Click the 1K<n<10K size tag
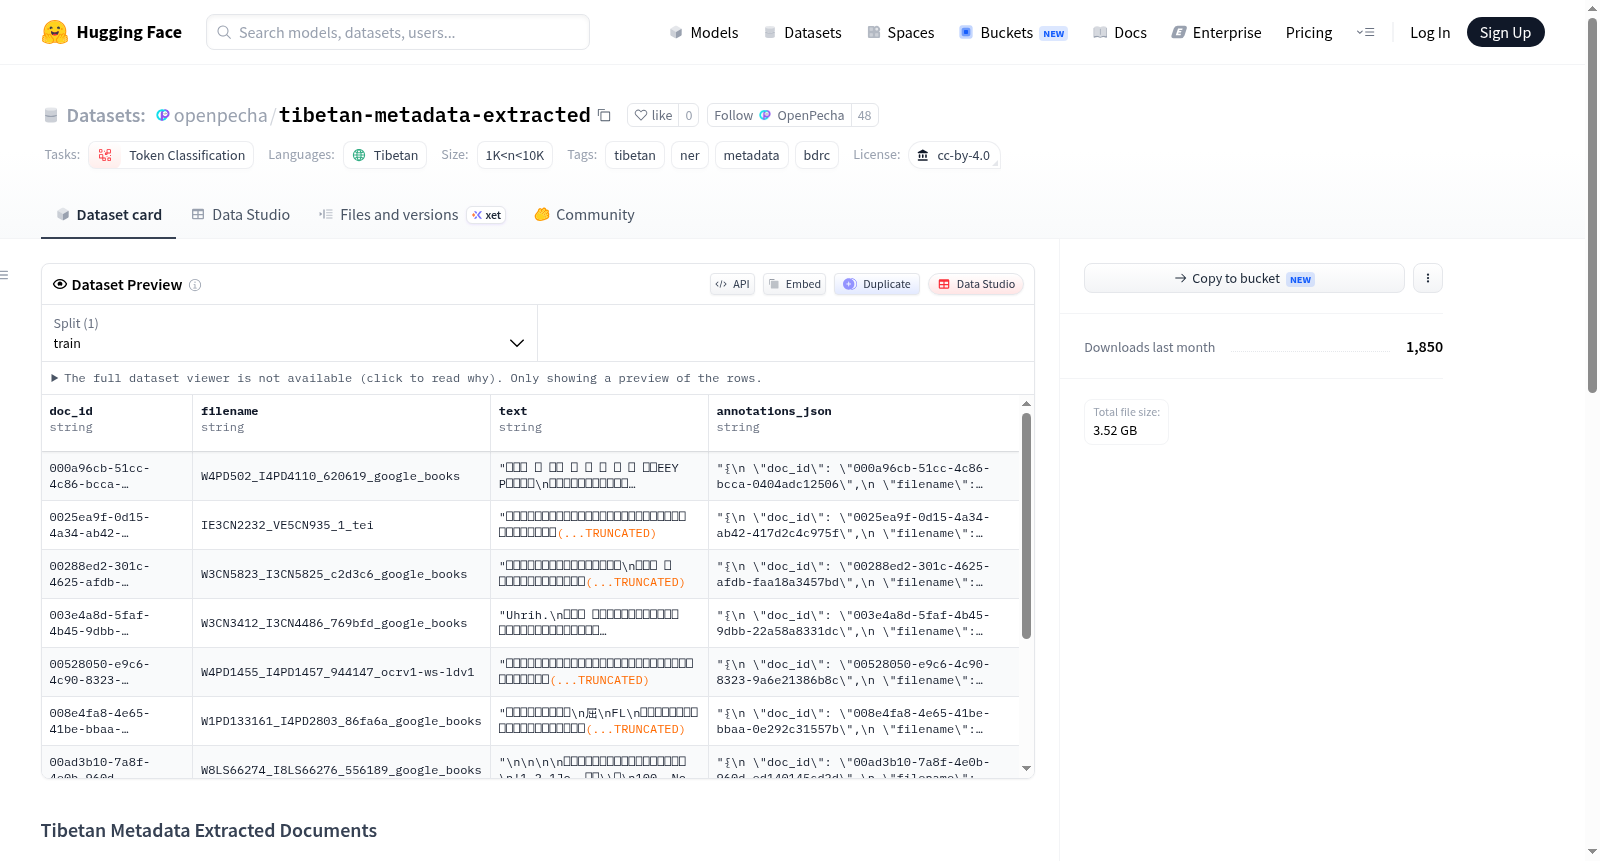1600x861 pixels. point(515,155)
